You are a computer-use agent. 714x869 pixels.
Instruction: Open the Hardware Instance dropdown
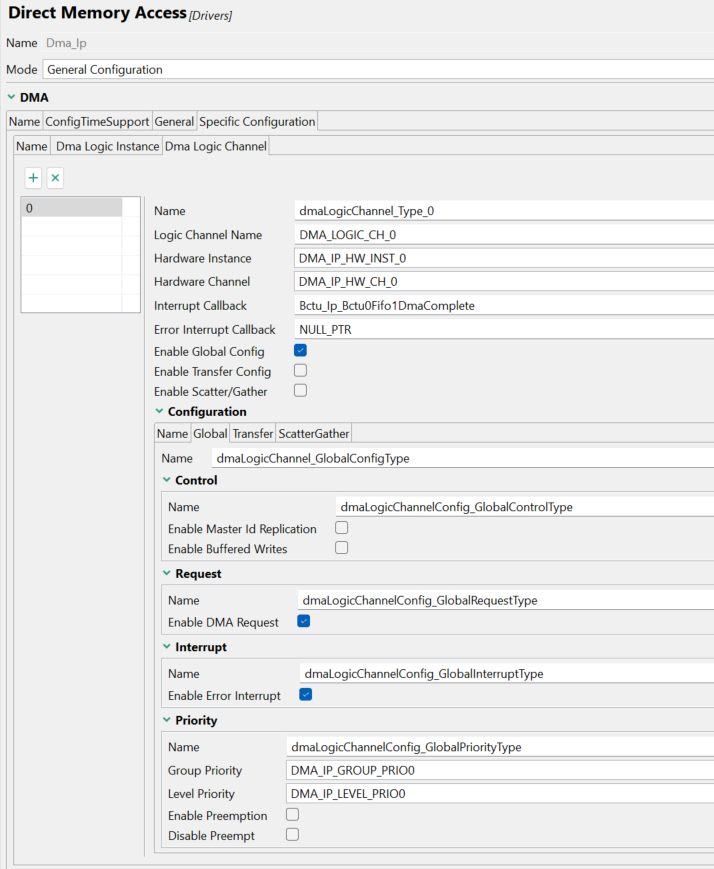tap(503, 258)
